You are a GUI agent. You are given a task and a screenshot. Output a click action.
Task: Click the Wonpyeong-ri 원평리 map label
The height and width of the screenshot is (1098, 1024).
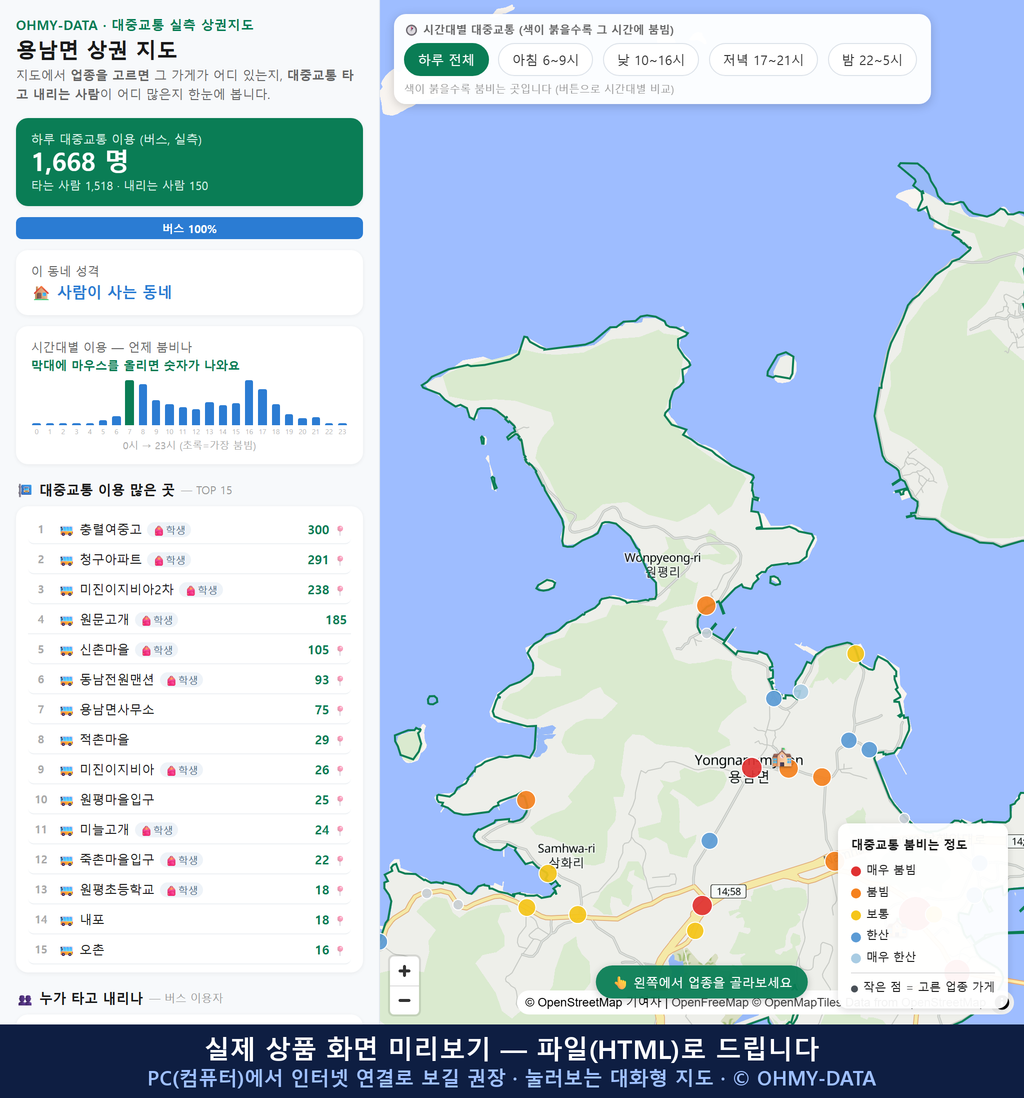point(662,564)
